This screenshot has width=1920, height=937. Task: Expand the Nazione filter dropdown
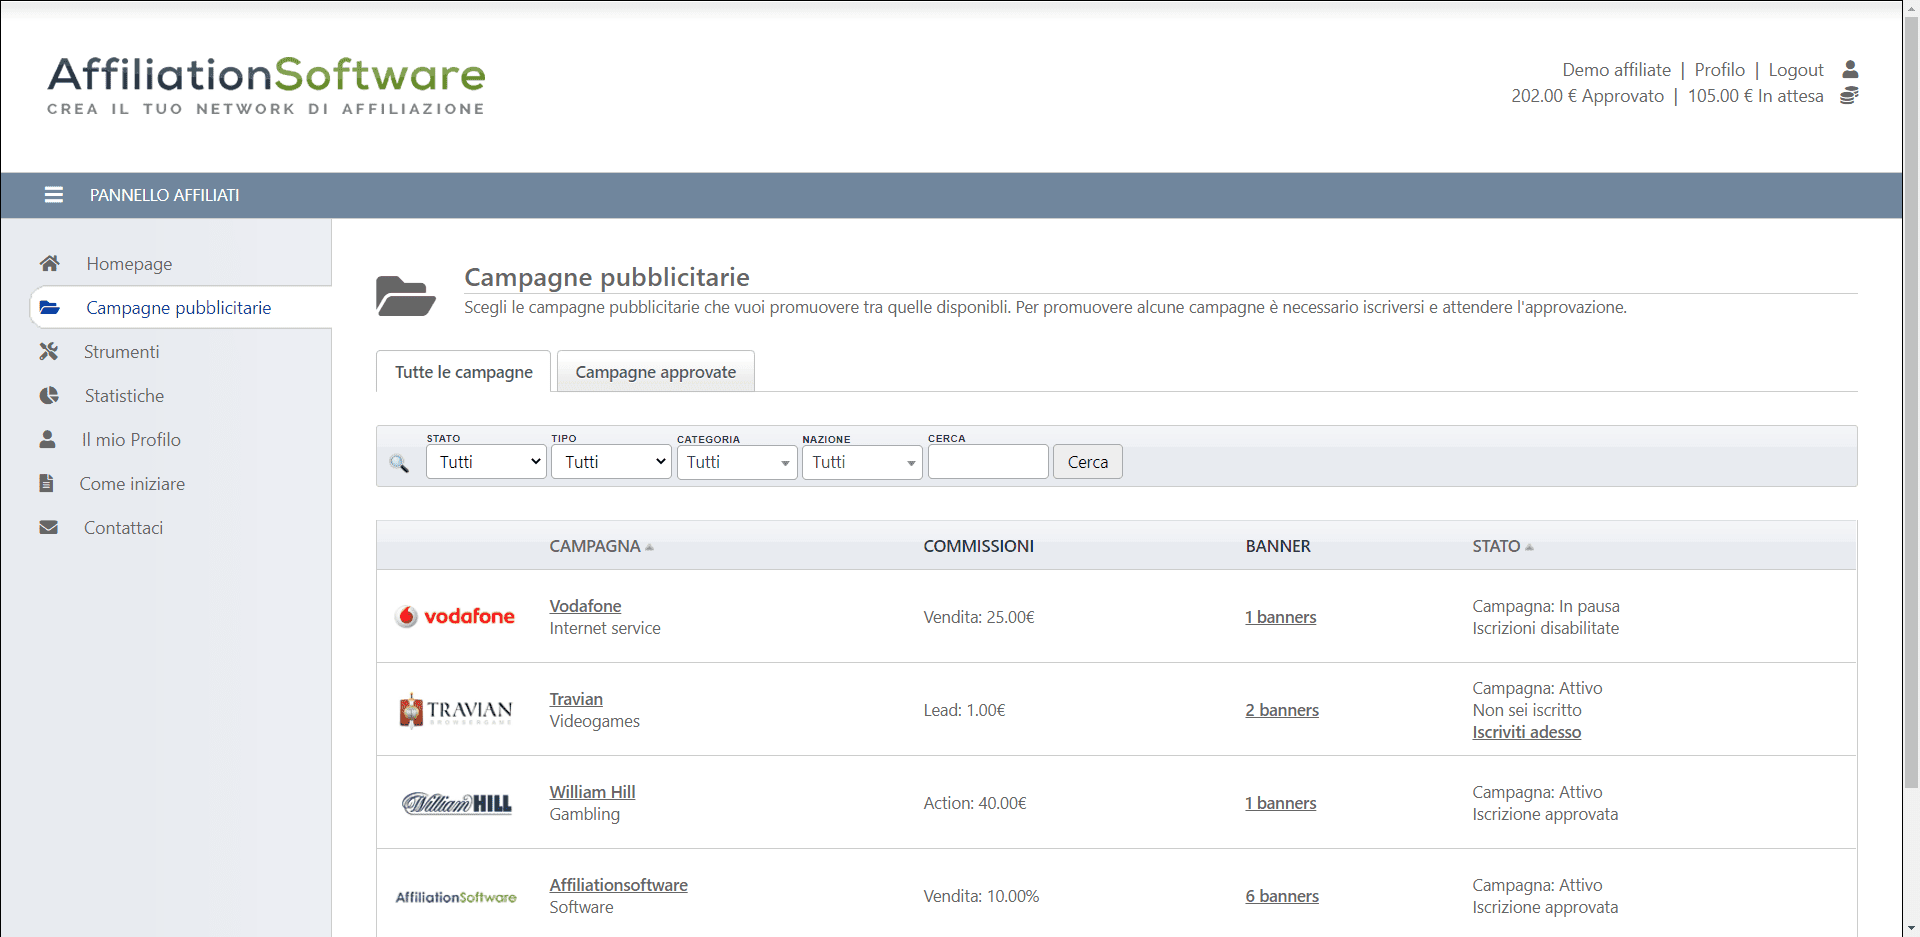pos(862,462)
